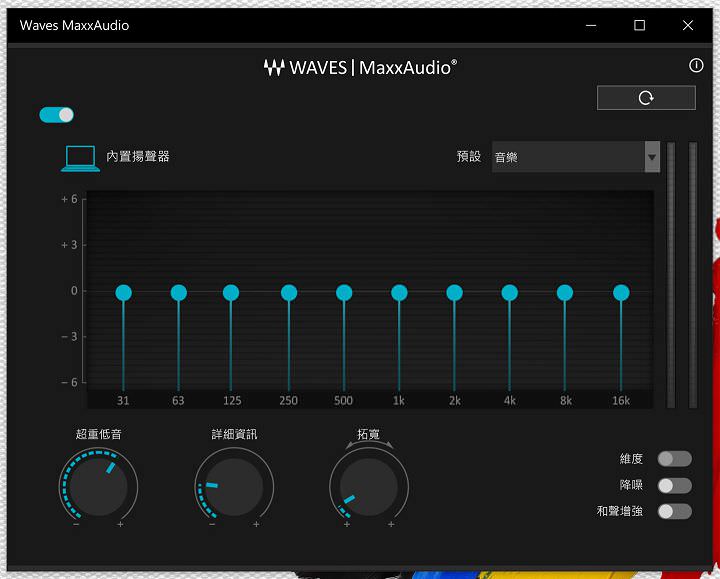This screenshot has width=720, height=579.
Task: Click the info icon in top right
Action: [x=697, y=66]
